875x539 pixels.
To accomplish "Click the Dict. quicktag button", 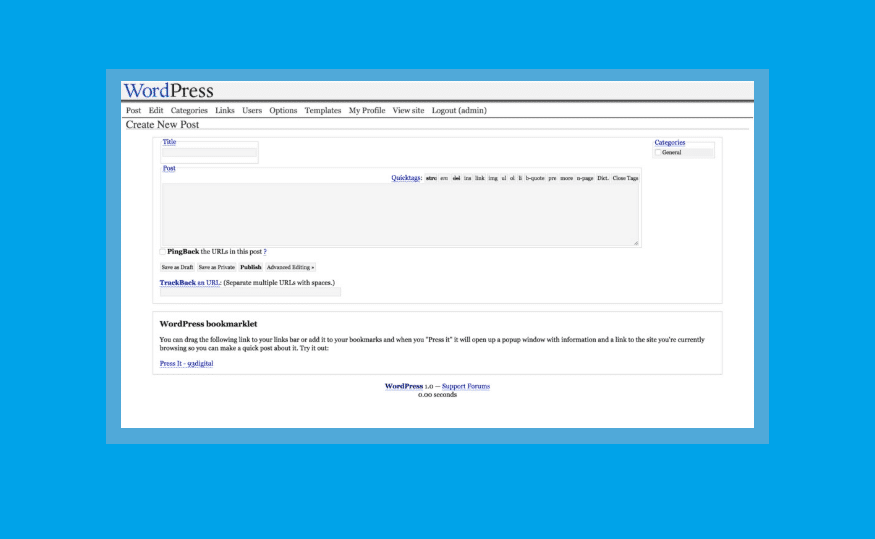I will pos(603,178).
